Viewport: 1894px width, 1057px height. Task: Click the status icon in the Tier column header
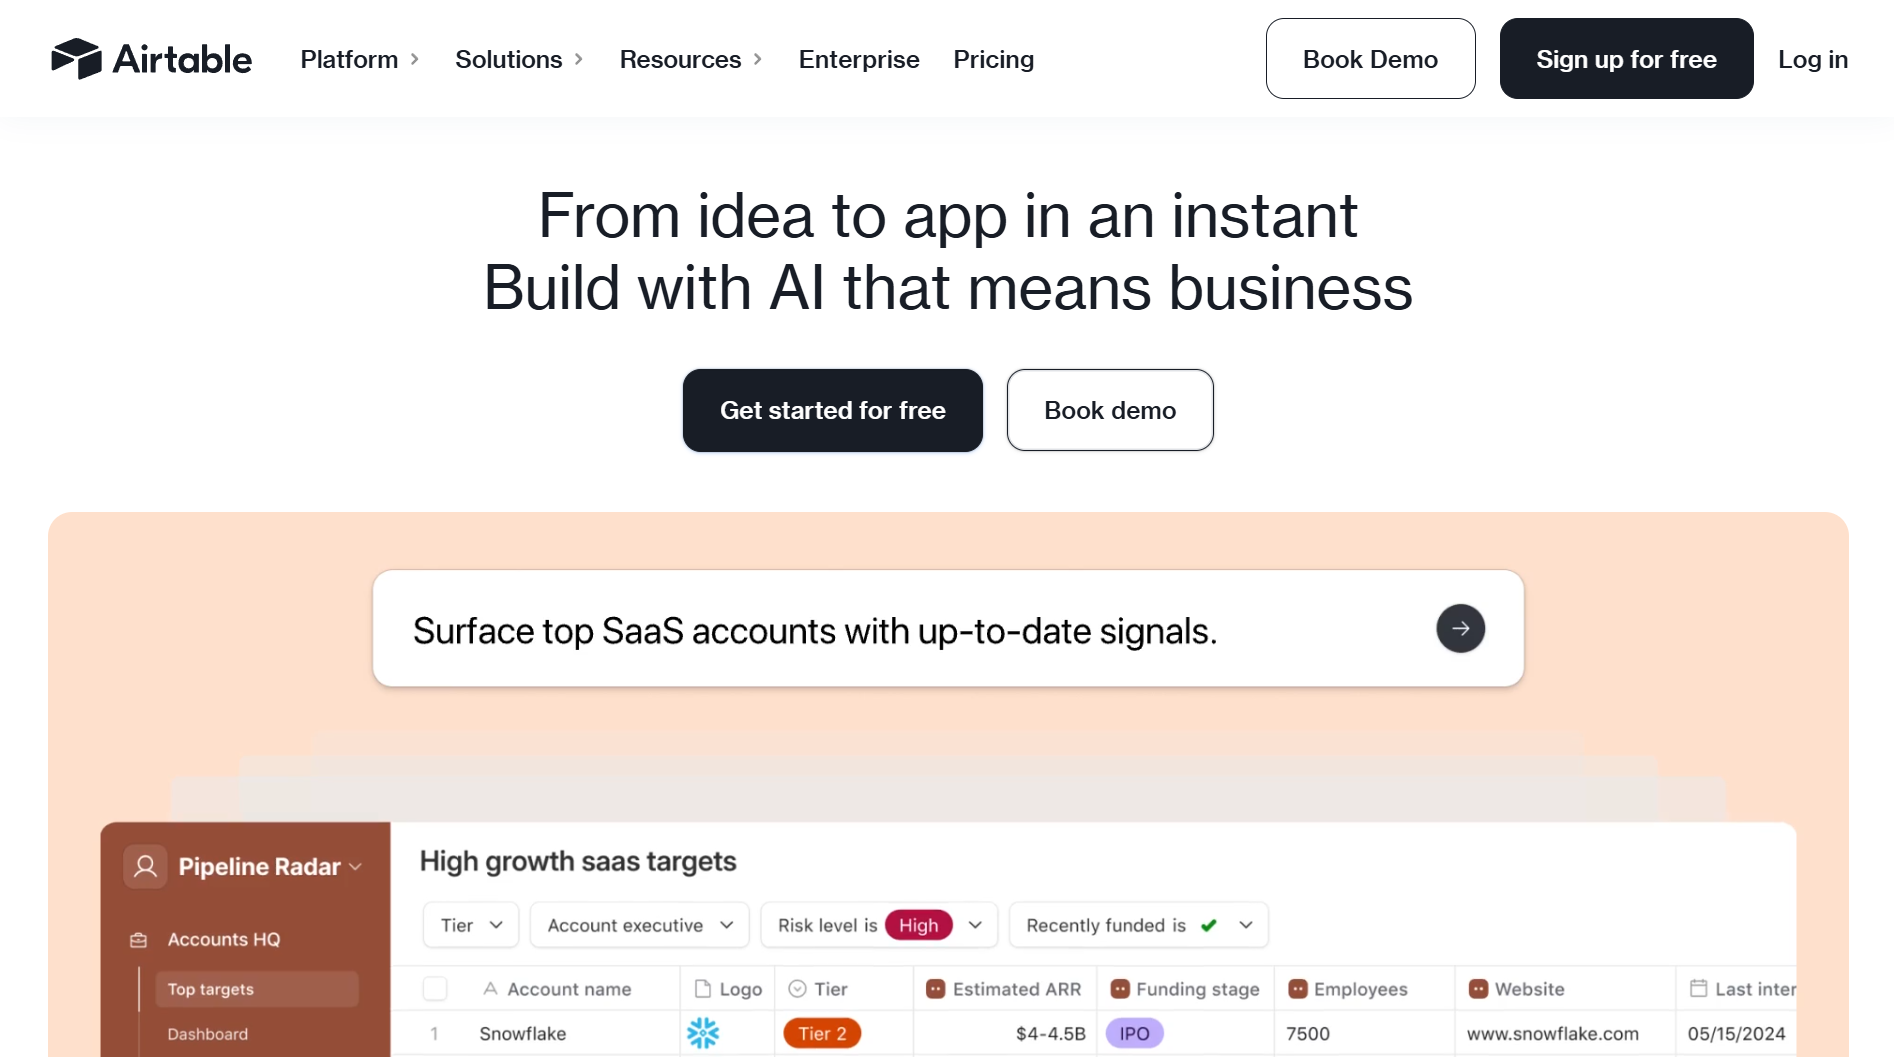click(x=797, y=988)
